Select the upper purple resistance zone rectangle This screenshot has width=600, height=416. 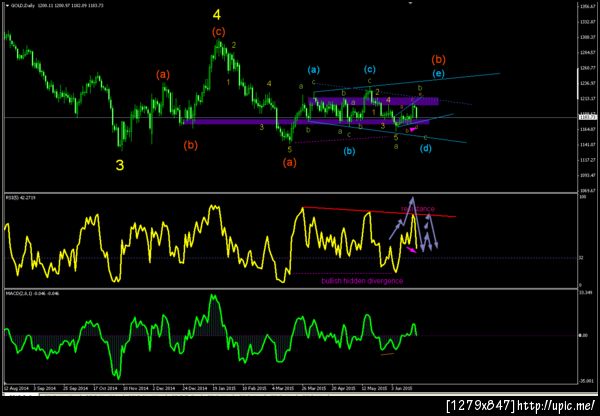(x=373, y=101)
